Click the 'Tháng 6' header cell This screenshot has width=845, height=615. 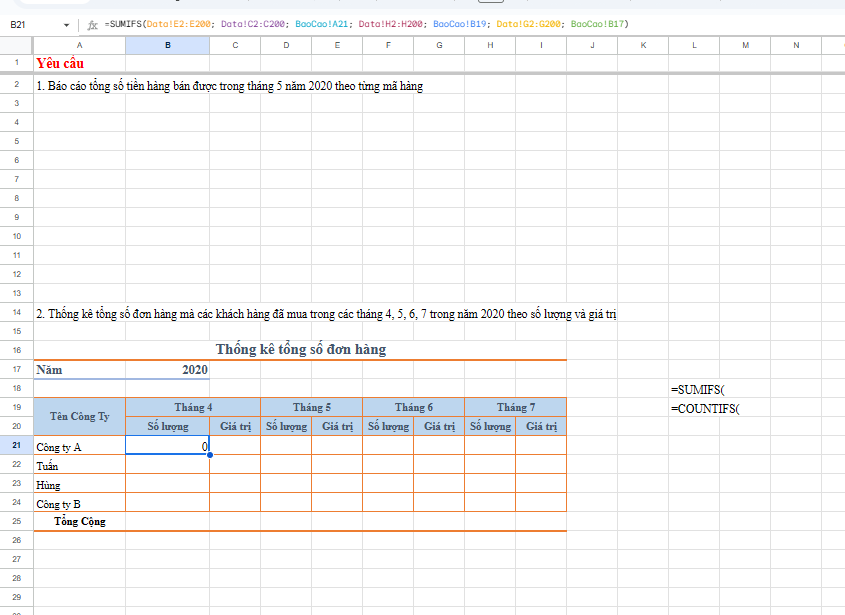pyautogui.click(x=413, y=407)
